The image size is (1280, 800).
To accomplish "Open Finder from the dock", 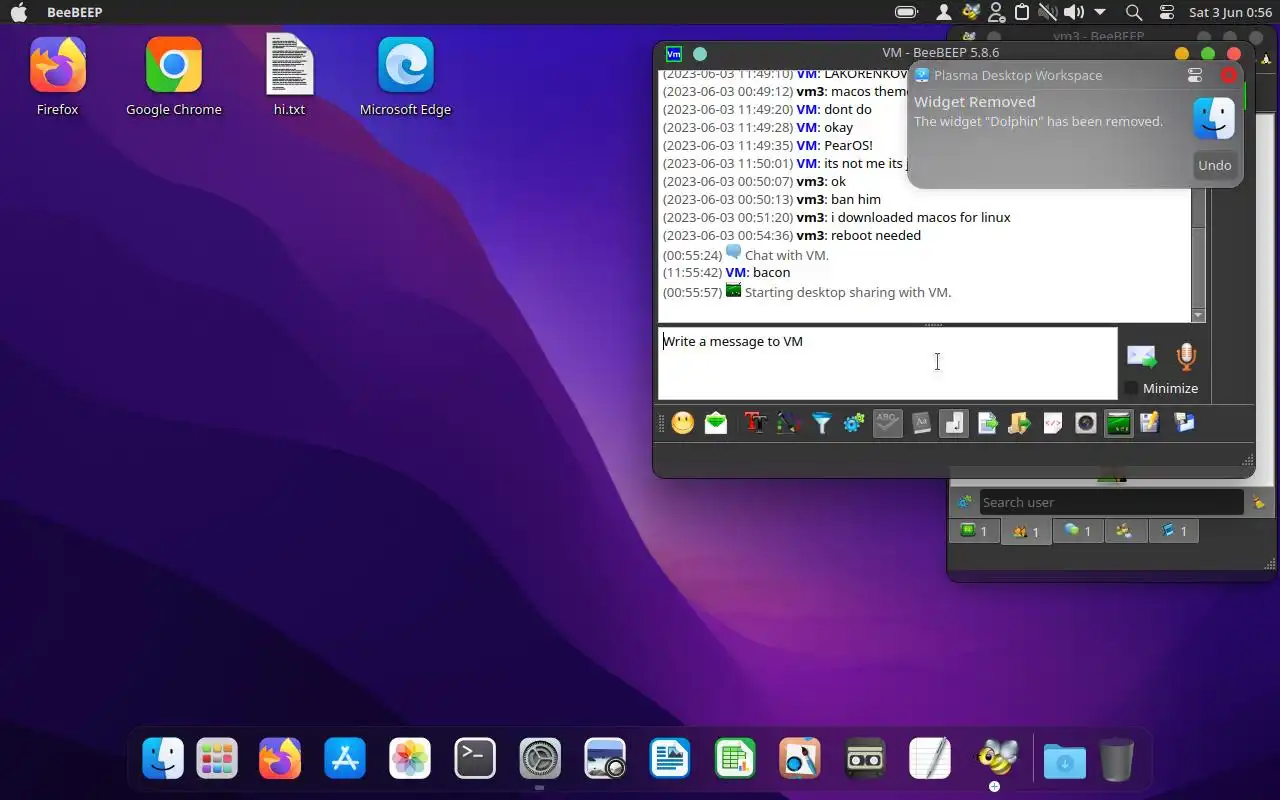I will pyautogui.click(x=163, y=758).
